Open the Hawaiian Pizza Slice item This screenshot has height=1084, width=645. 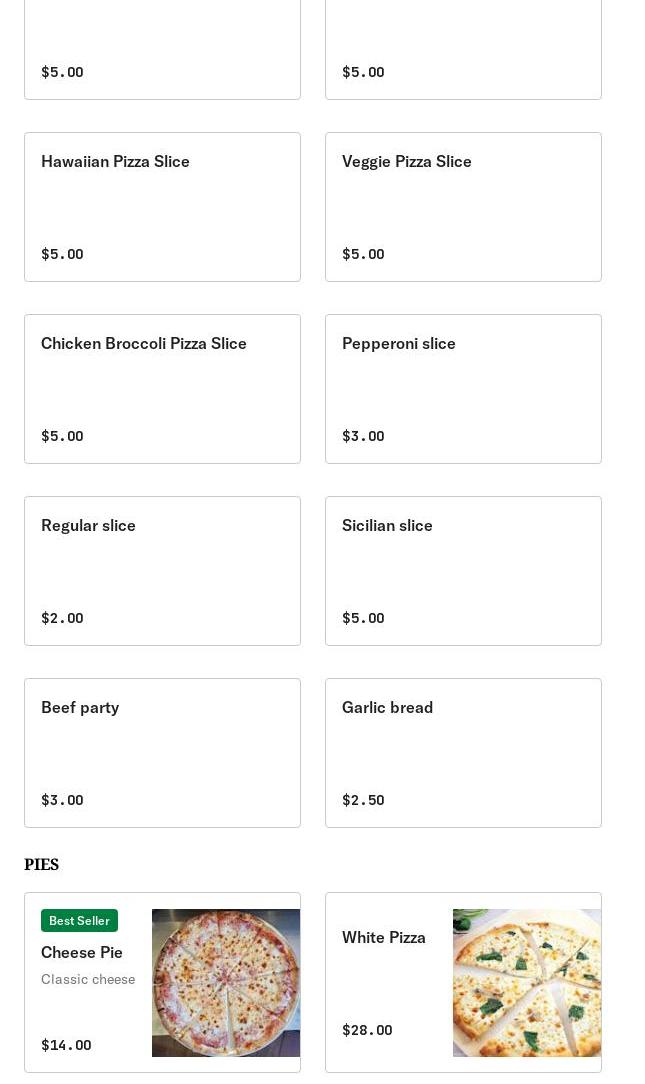162,206
